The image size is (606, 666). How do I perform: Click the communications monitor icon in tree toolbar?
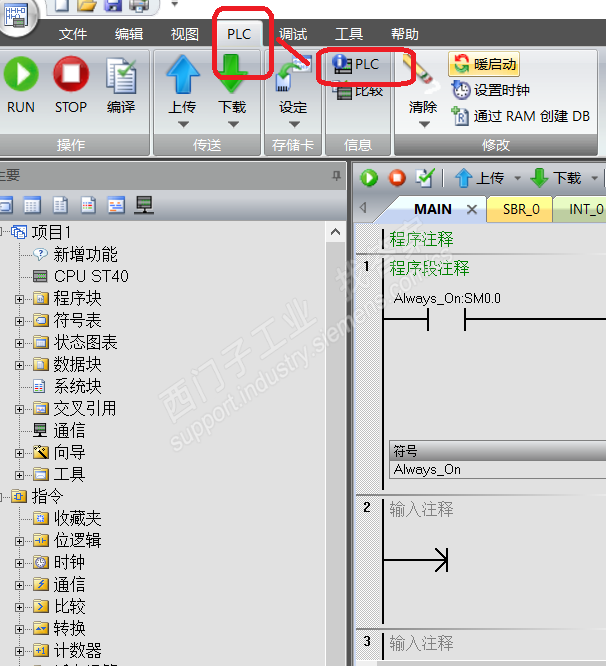click(x=144, y=205)
